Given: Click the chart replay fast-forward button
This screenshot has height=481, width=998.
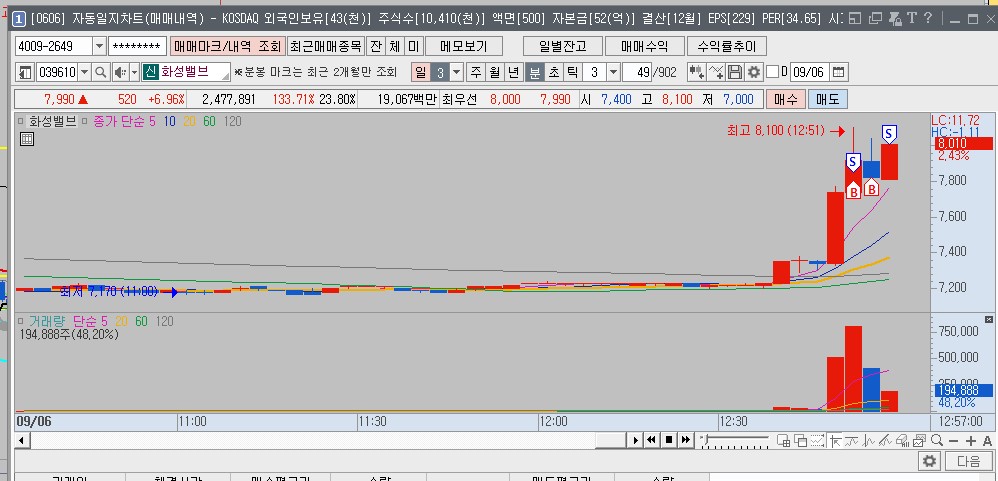Looking at the screenshot, I should coord(685,440).
